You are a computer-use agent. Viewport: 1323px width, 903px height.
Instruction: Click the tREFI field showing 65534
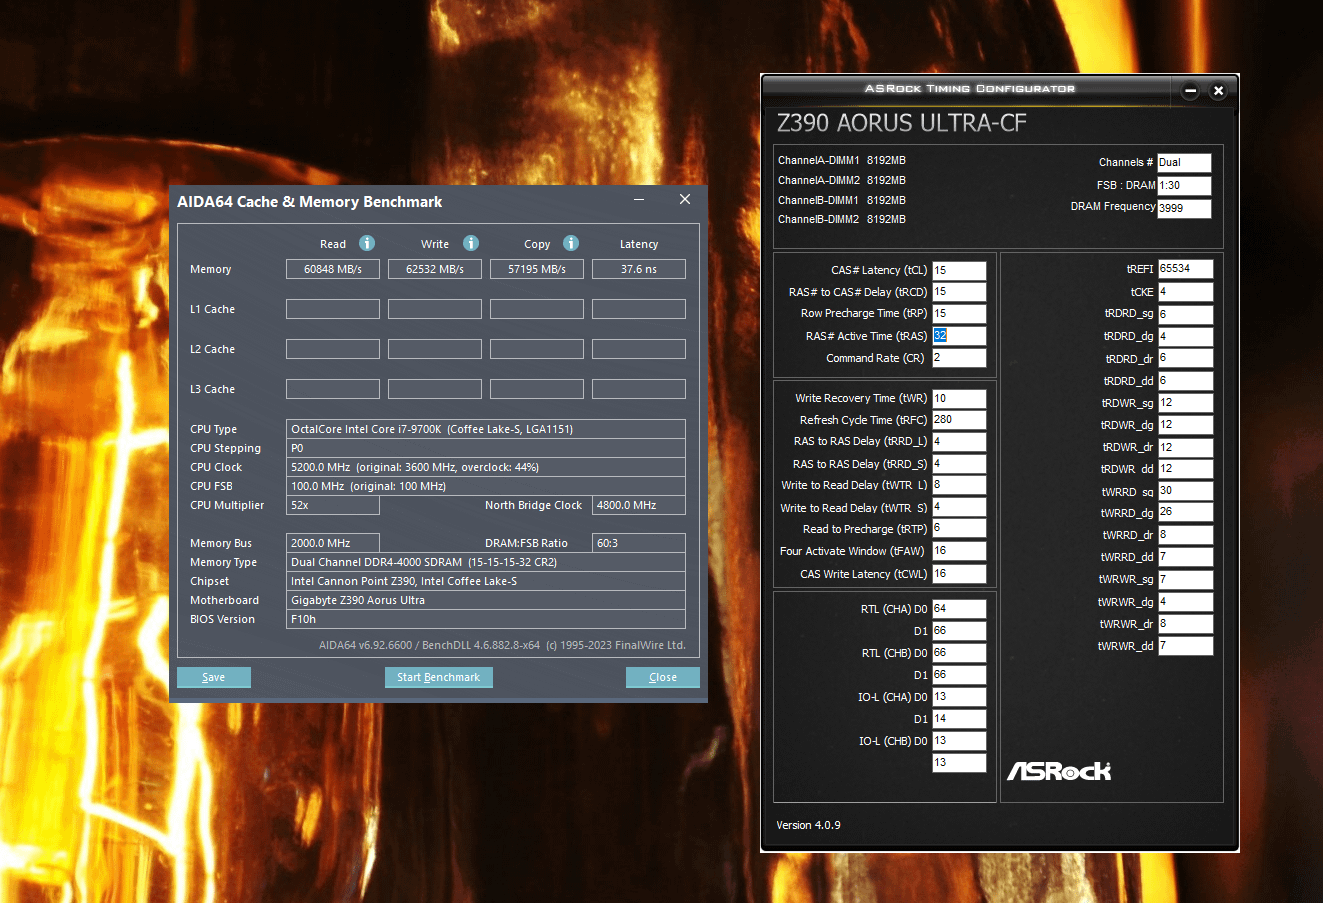point(1186,269)
